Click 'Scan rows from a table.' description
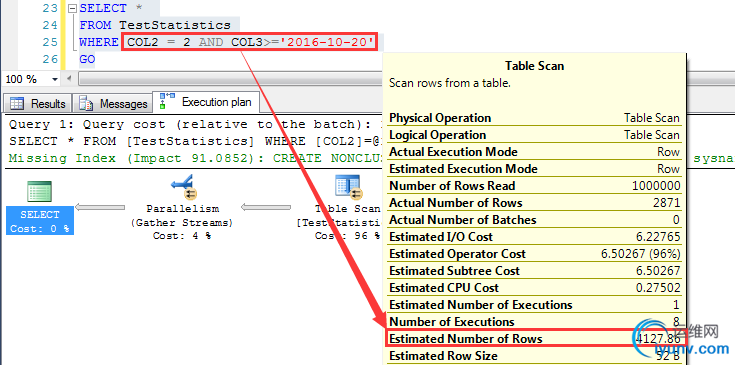Image resolution: width=735 pixels, height=365 pixels. point(450,83)
